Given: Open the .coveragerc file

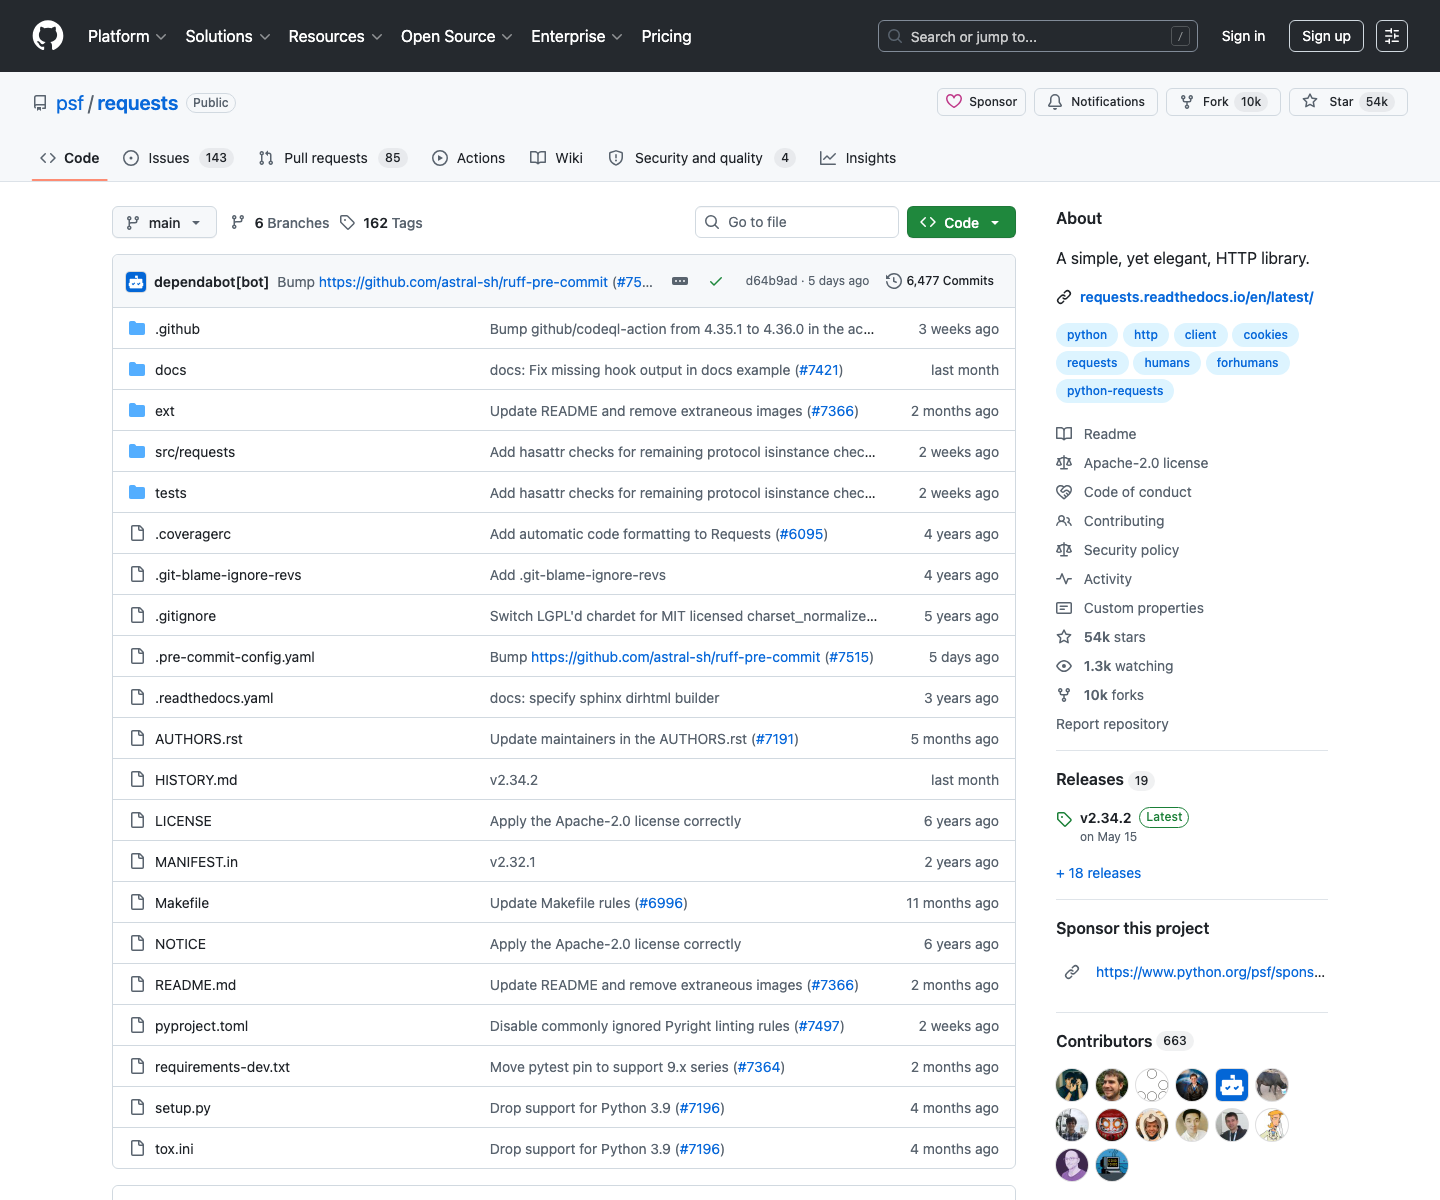Looking at the screenshot, I should [x=193, y=534].
